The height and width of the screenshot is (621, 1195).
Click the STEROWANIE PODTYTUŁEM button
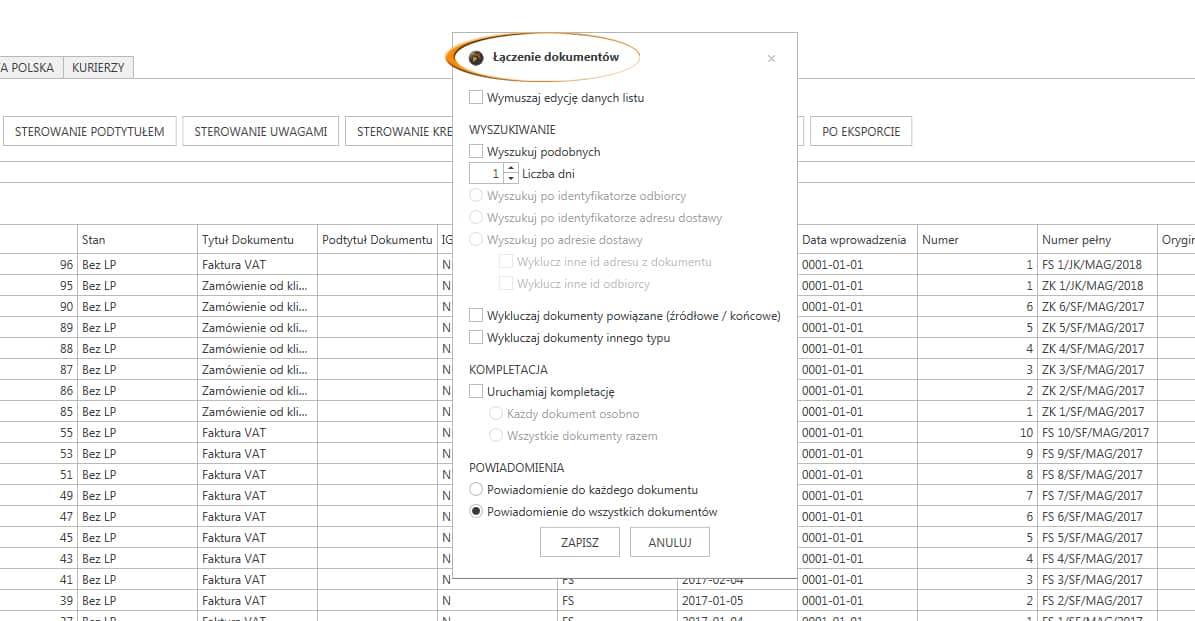pos(90,131)
